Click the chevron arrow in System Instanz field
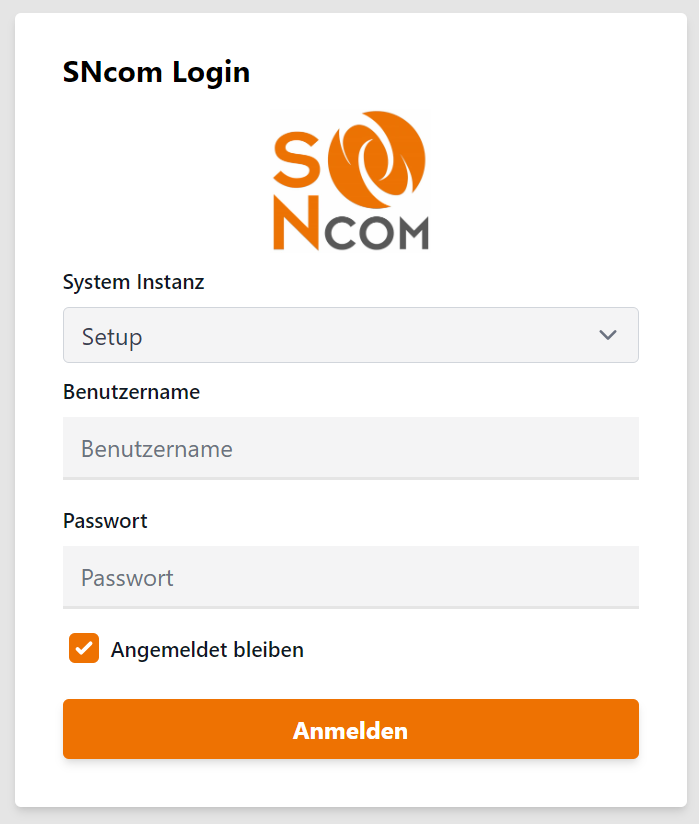The height and width of the screenshot is (824, 699). click(x=608, y=335)
